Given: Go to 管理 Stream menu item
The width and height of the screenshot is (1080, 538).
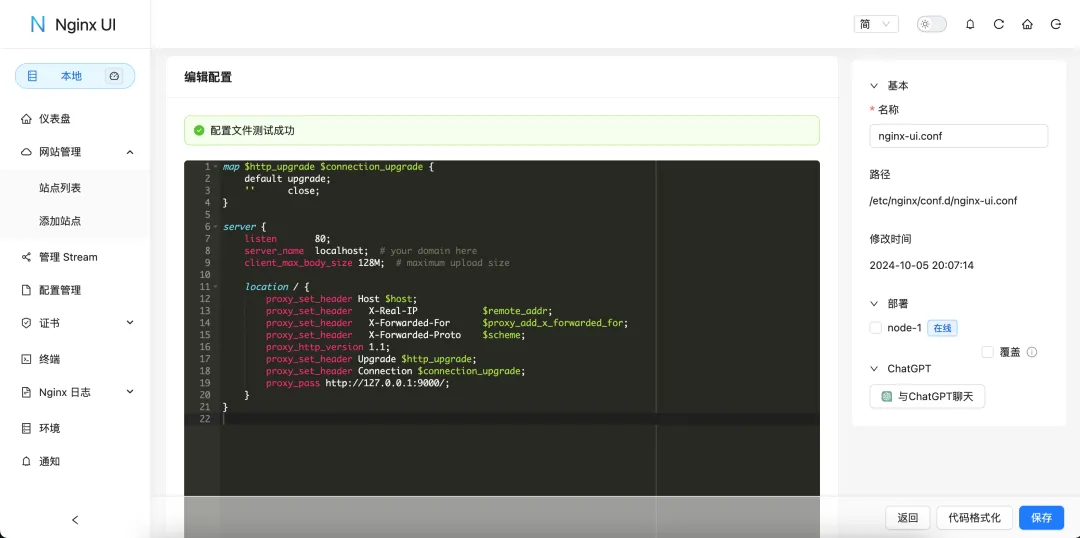Looking at the screenshot, I should click(68, 257).
